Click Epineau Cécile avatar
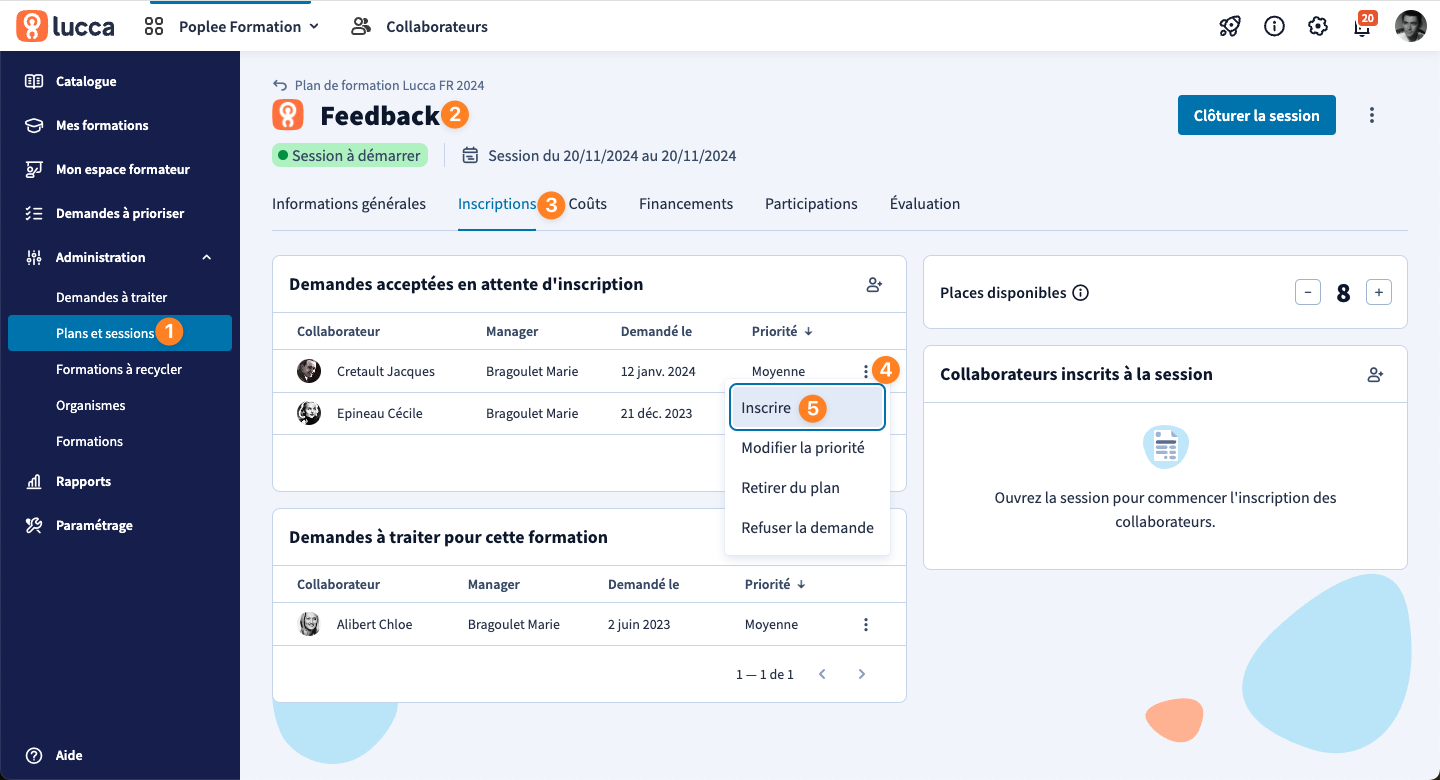Image resolution: width=1440 pixels, height=780 pixels. pyautogui.click(x=309, y=413)
